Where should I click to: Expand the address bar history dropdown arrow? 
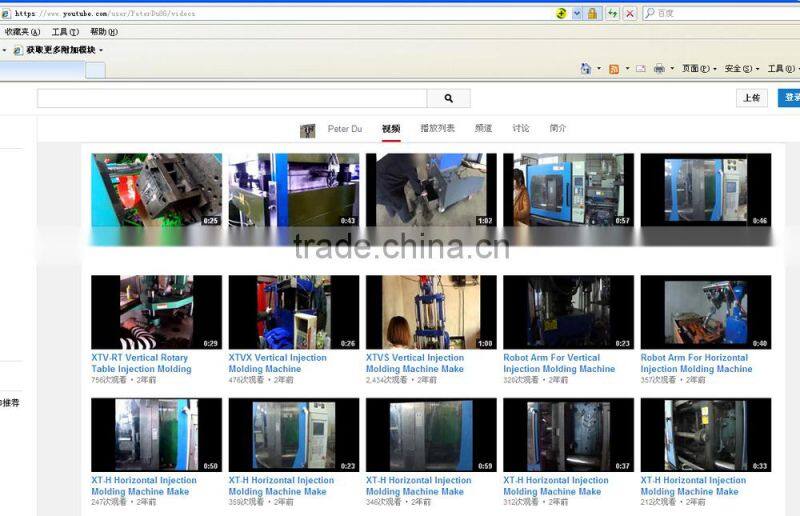click(577, 13)
